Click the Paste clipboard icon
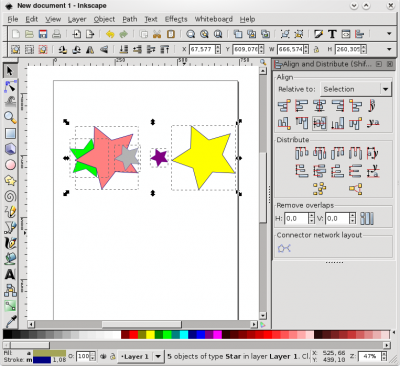The width and height of the screenshot is (400, 366). coord(171,34)
